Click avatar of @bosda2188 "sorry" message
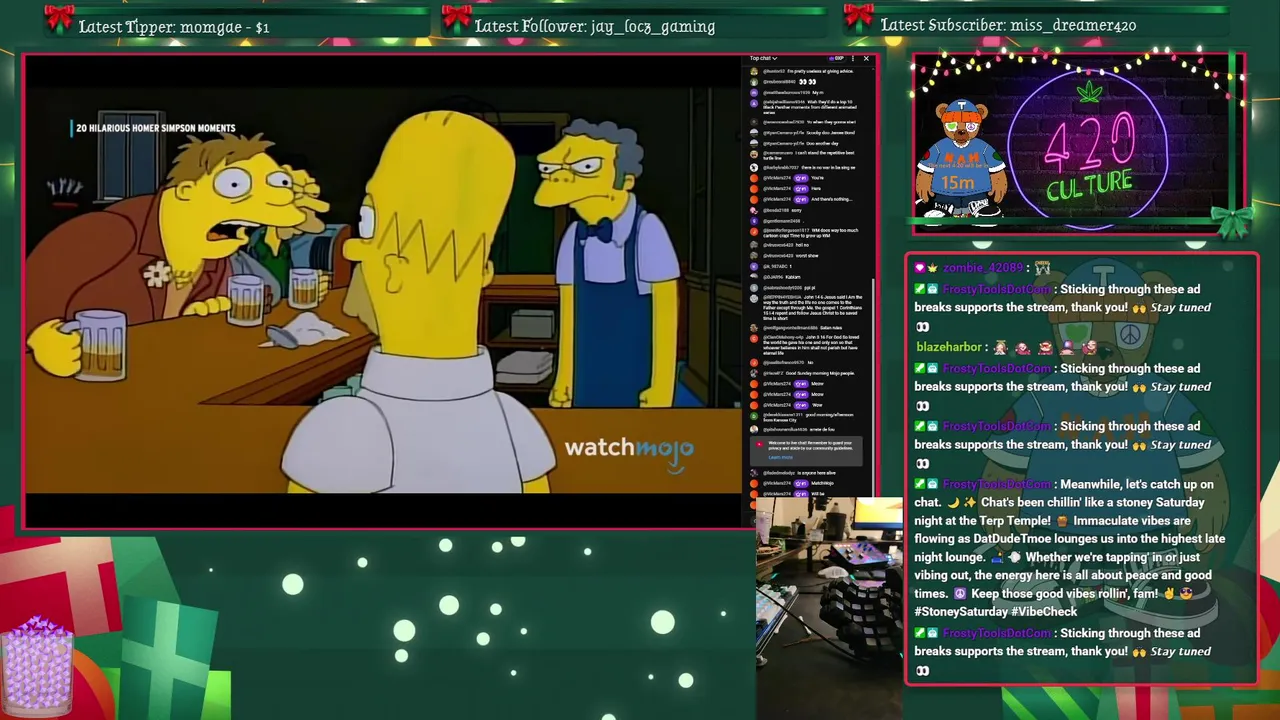This screenshot has width=1280, height=720. 754,210
